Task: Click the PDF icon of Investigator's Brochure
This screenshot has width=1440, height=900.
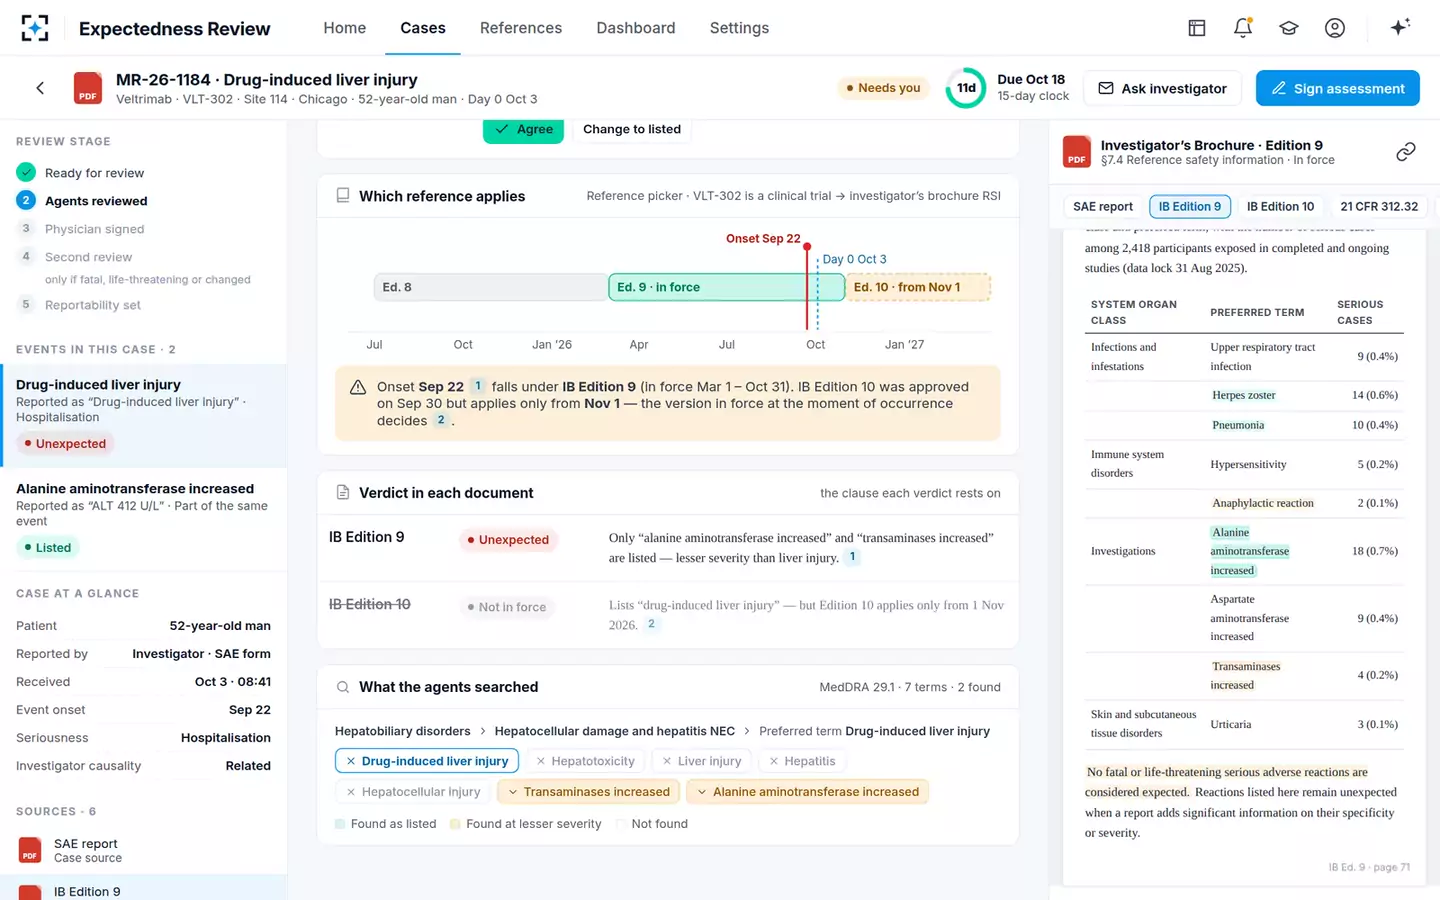Action: (x=1076, y=152)
